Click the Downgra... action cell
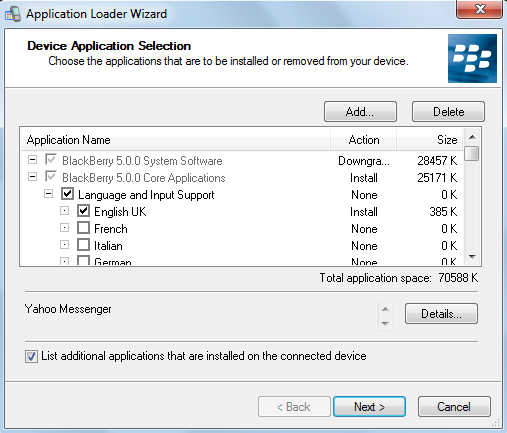 364,161
